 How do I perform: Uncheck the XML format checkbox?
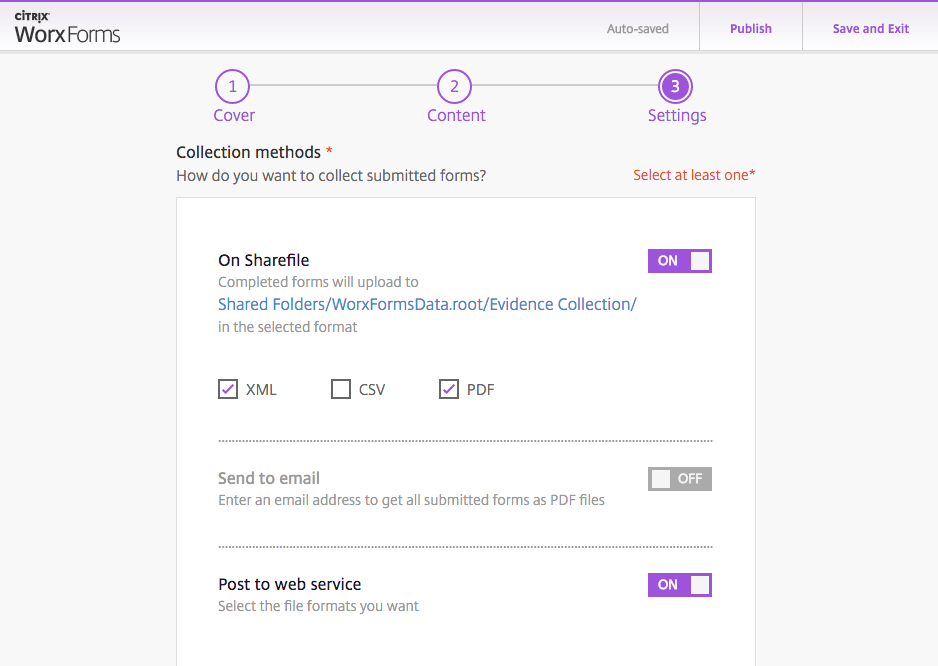pyautogui.click(x=228, y=389)
